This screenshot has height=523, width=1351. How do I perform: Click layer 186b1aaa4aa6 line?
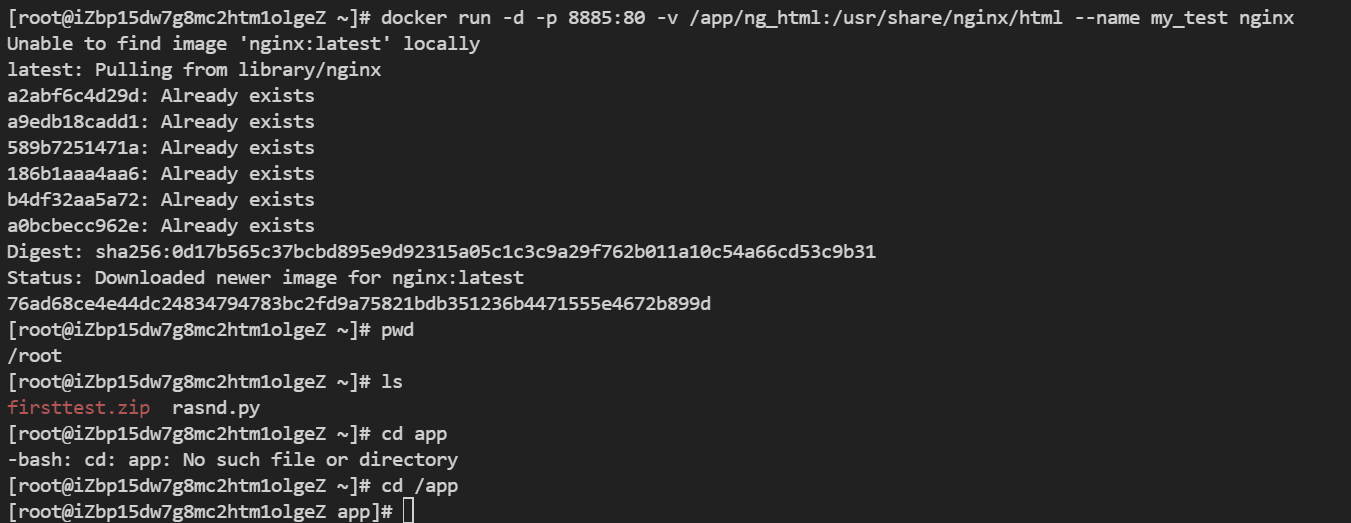[x=160, y=173]
